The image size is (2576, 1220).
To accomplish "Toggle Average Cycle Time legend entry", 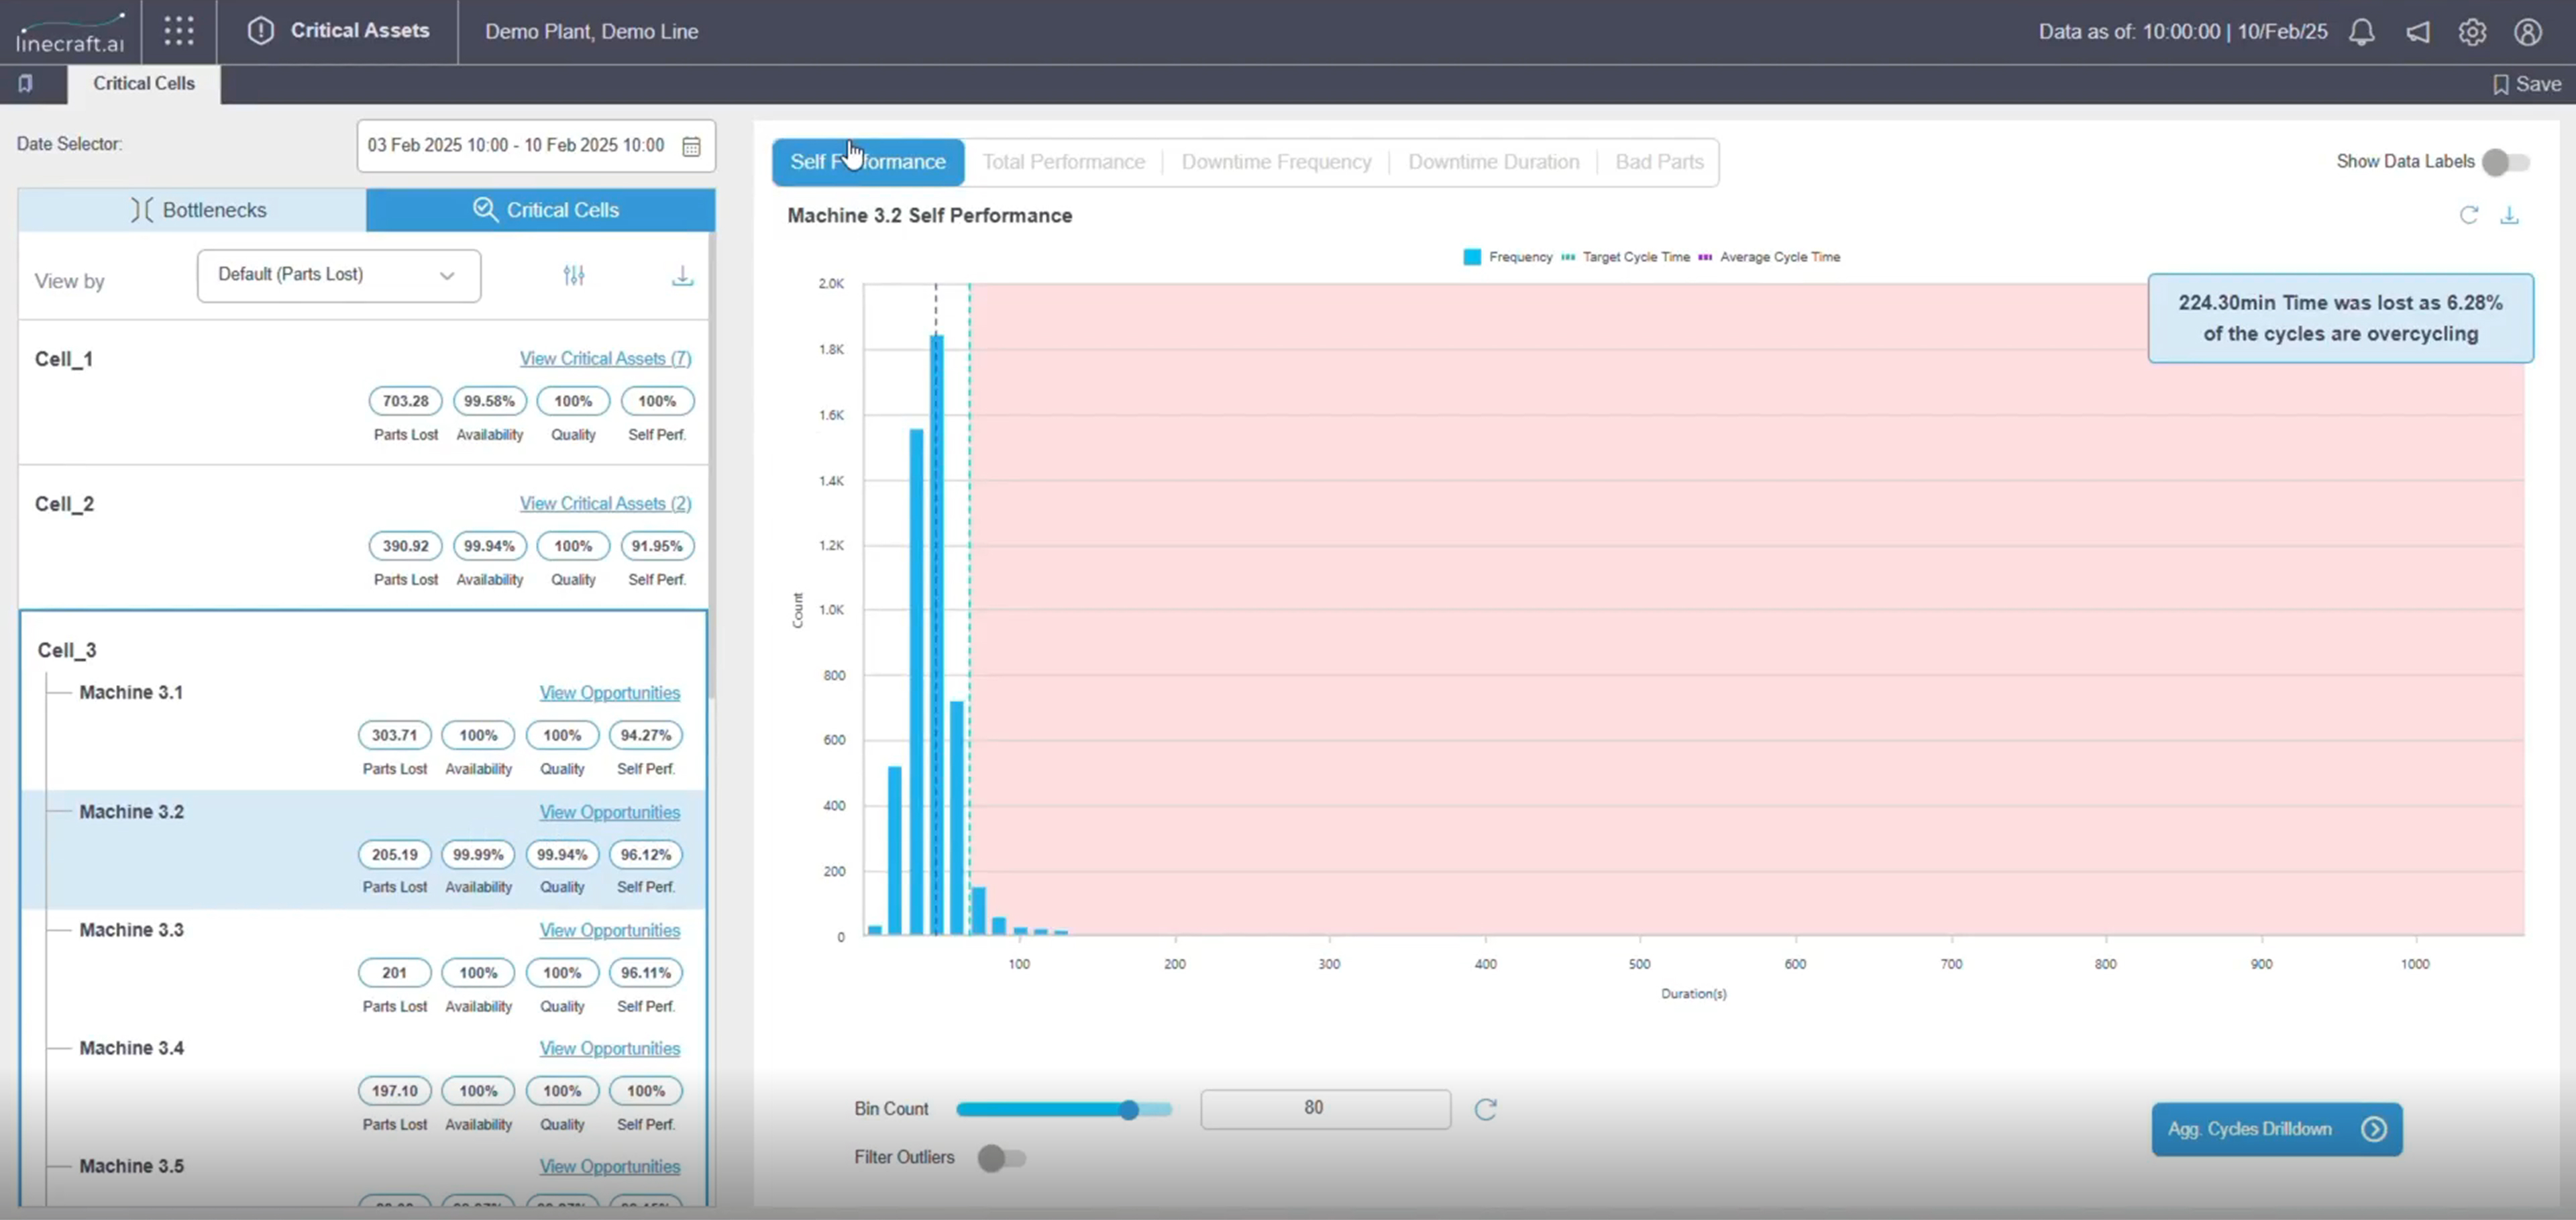I will [1769, 257].
